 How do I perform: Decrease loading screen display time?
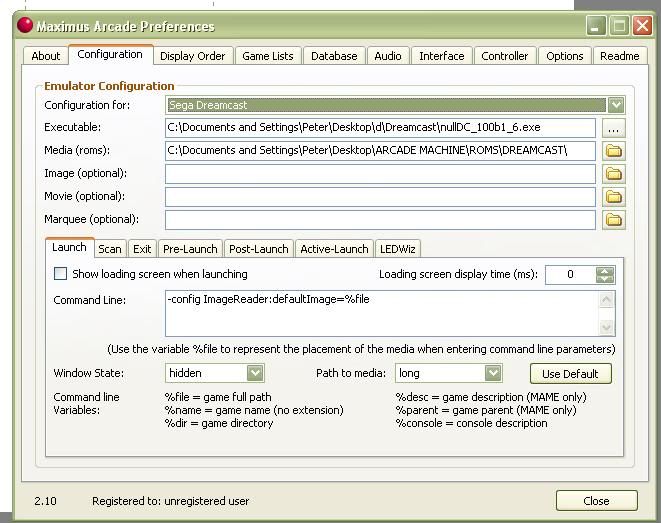tap(605, 279)
